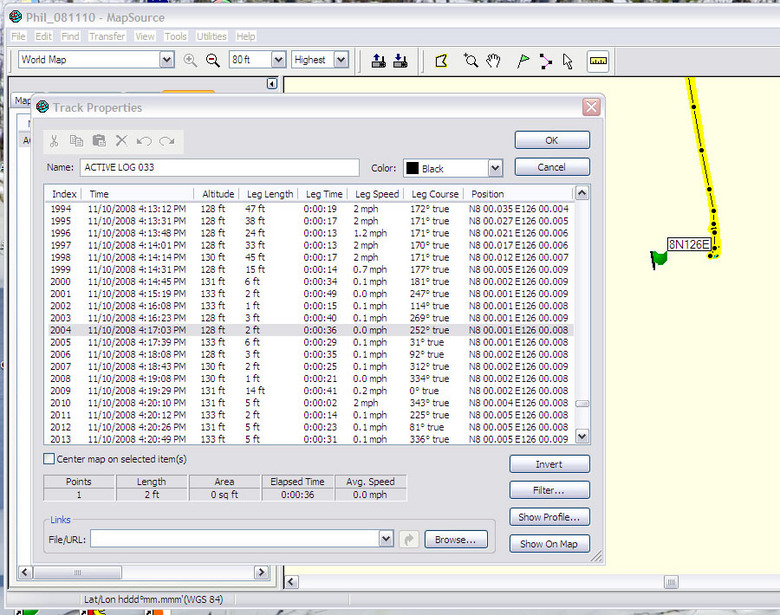Open the View menu
The width and height of the screenshot is (780, 615).
point(145,36)
